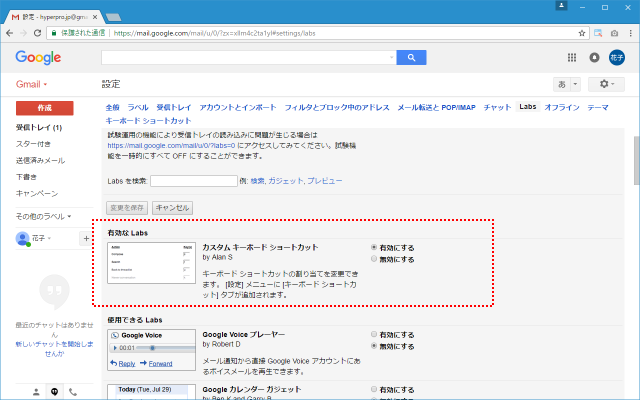The height and width of the screenshot is (400, 640).
Task: Open メール転送と POP/IMAP tab
Action: point(437,107)
